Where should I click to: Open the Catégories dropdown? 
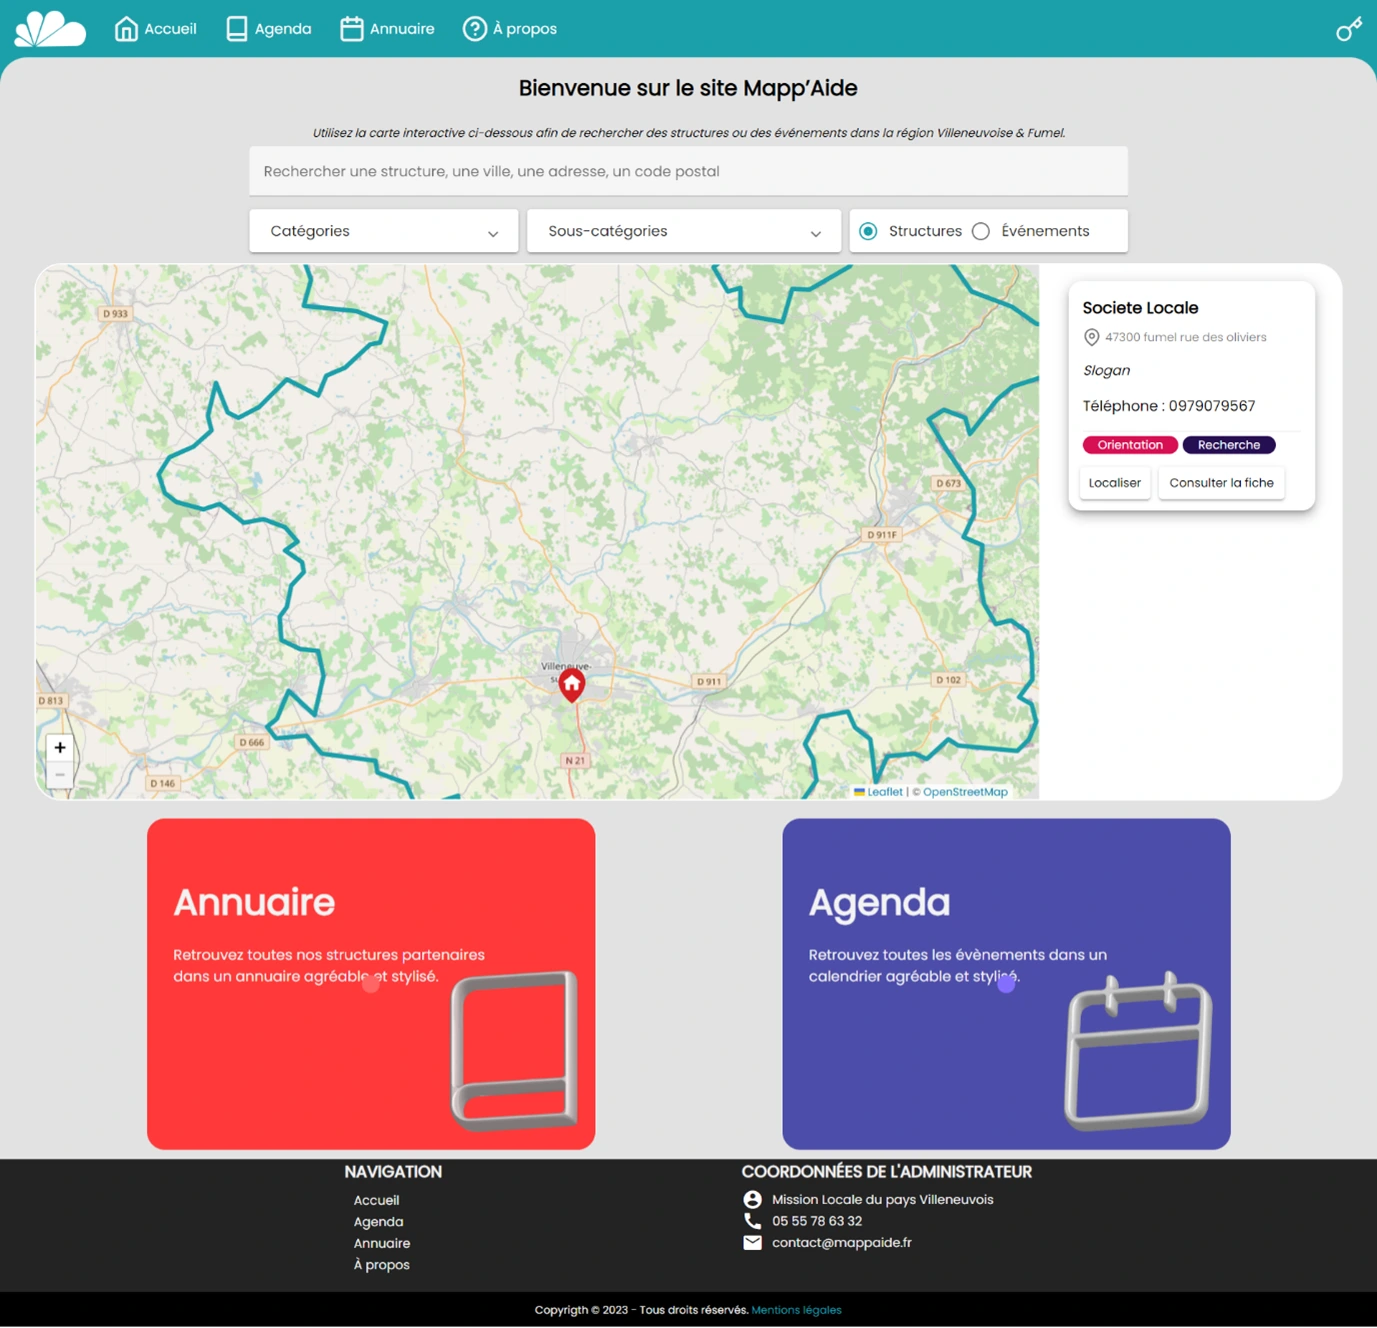coord(383,231)
